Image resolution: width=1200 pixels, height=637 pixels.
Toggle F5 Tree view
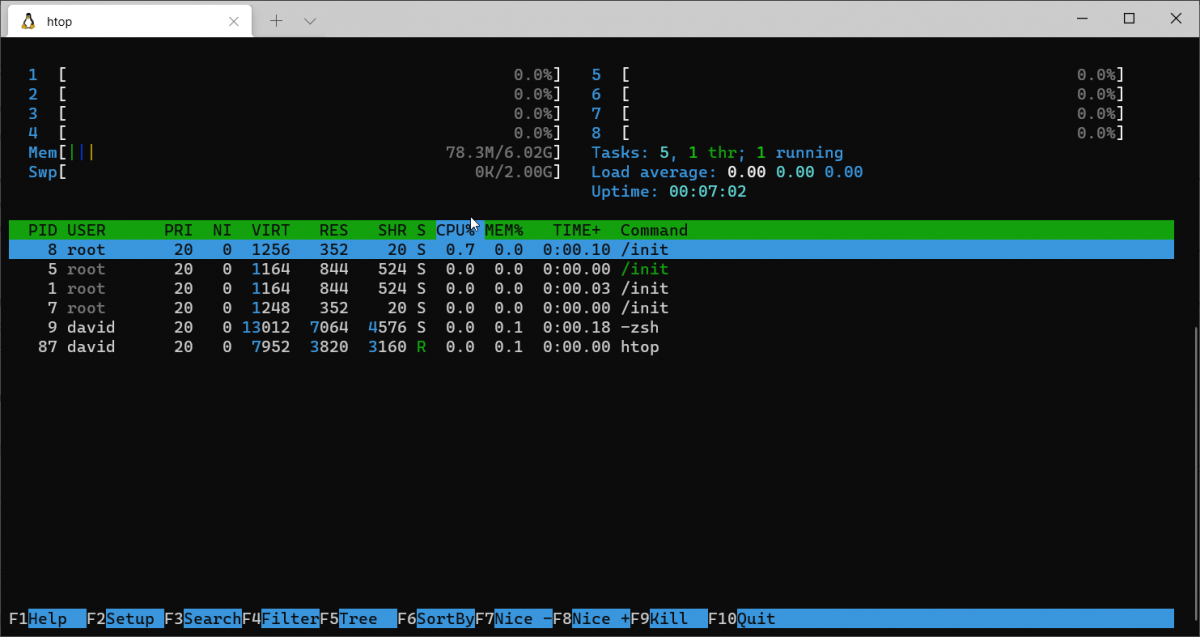[x=360, y=618]
